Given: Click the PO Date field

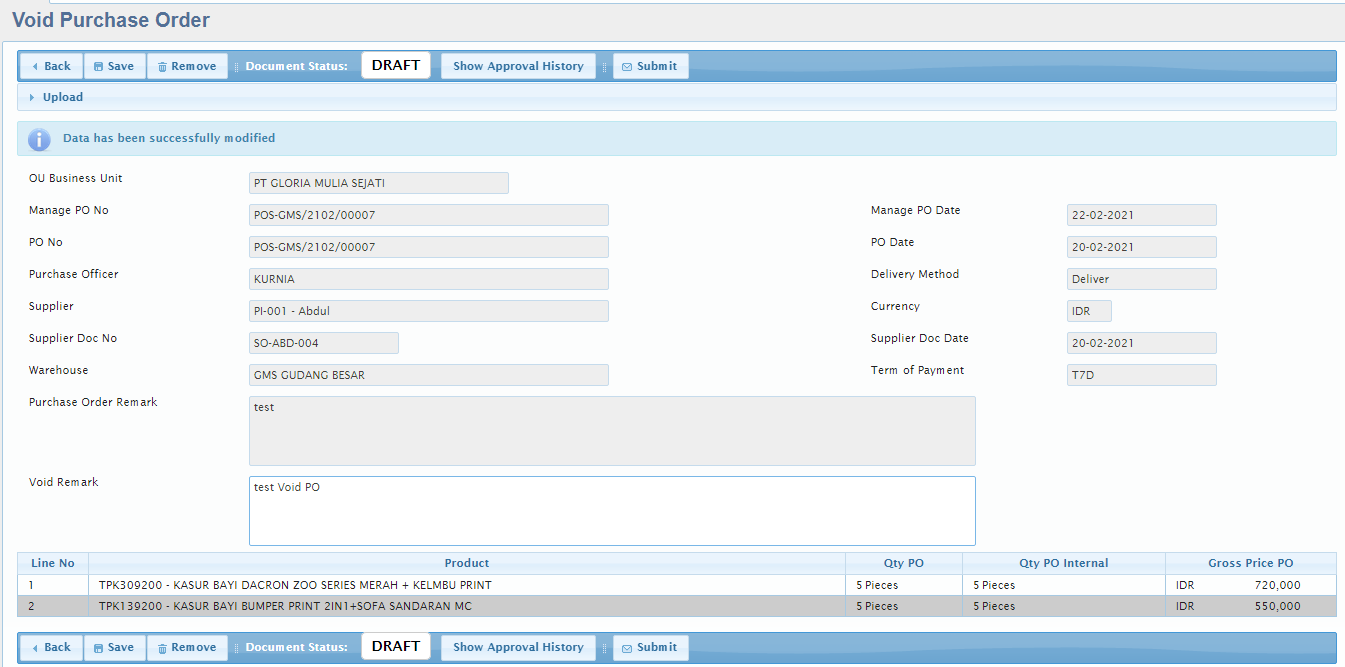Looking at the screenshot, I should [1142, 247].
